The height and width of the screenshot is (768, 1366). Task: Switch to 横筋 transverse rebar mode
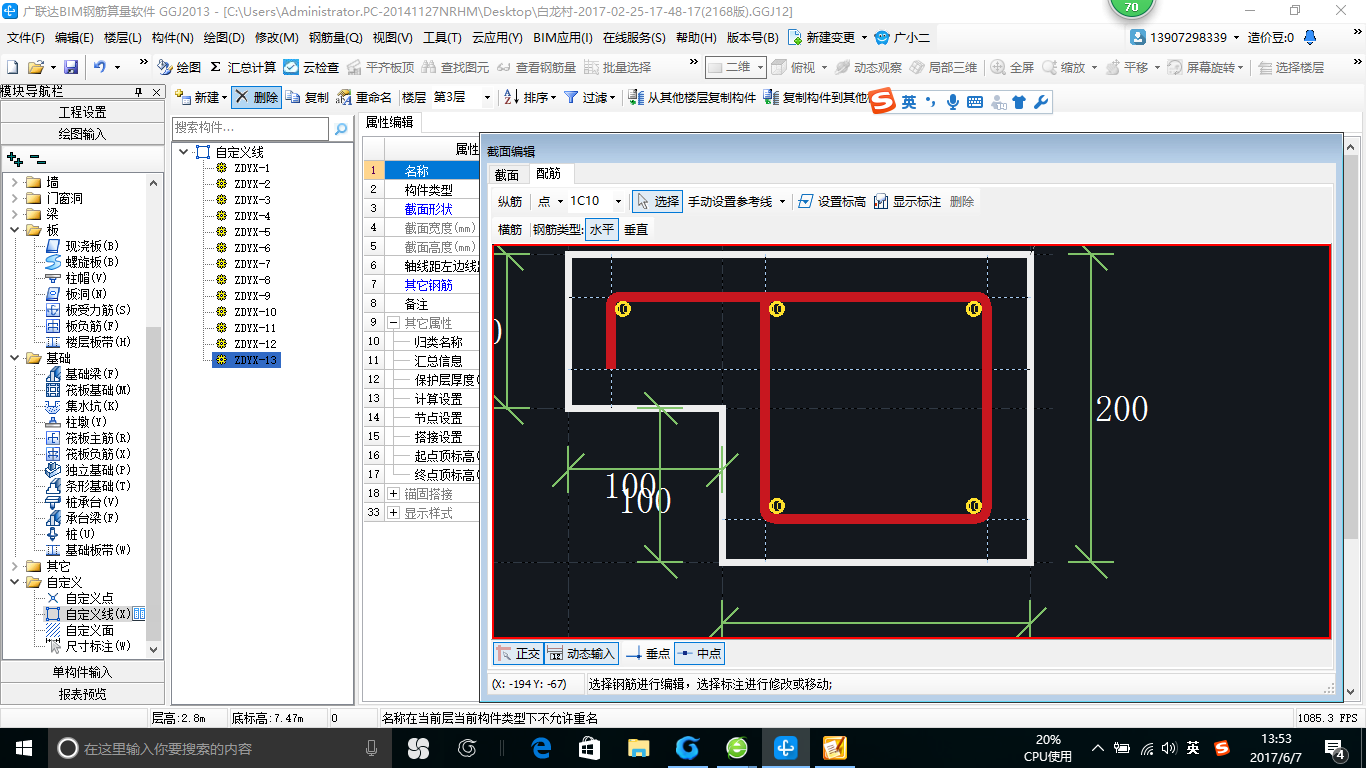click(x=510, y=229)
